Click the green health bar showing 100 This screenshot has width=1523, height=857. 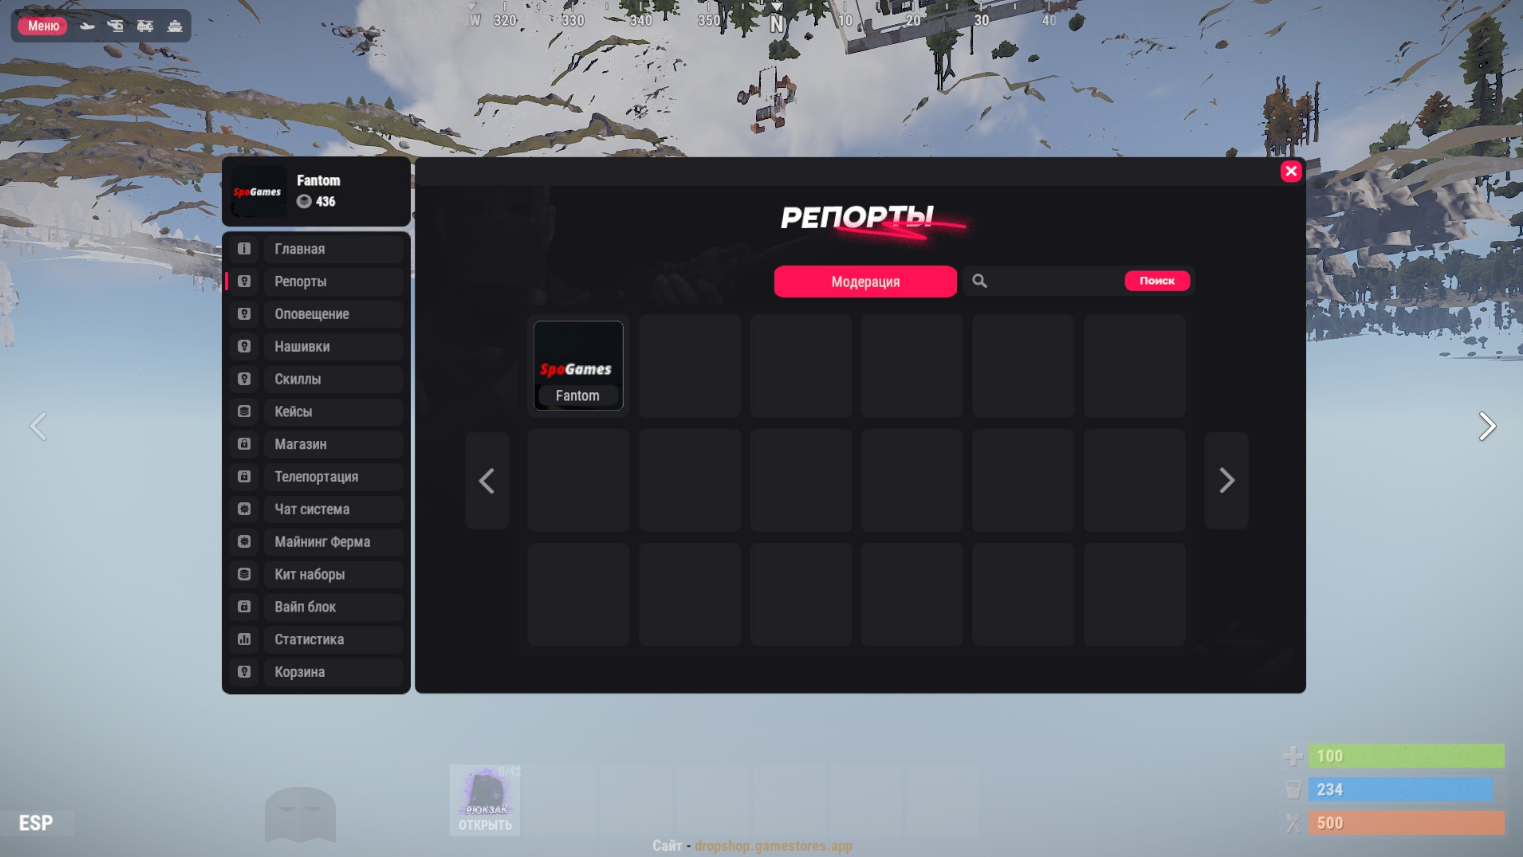1405,756
